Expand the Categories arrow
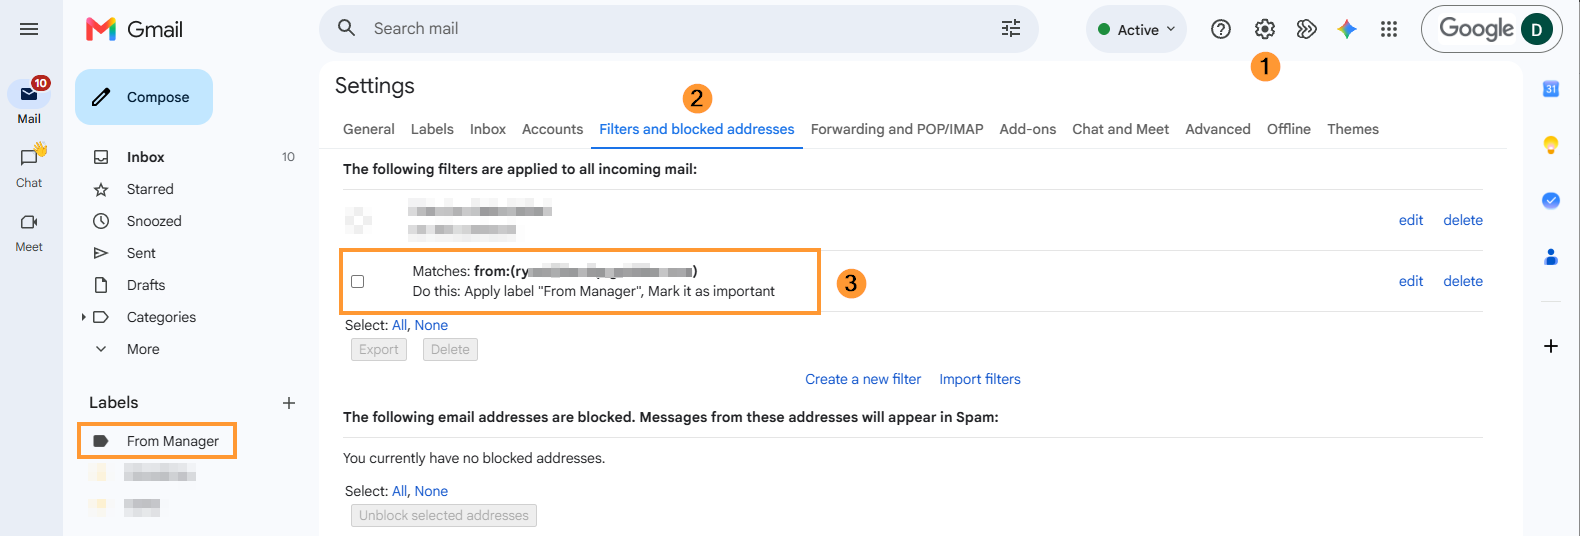Viewport: 1580px width, 536px height. [83, 317]
